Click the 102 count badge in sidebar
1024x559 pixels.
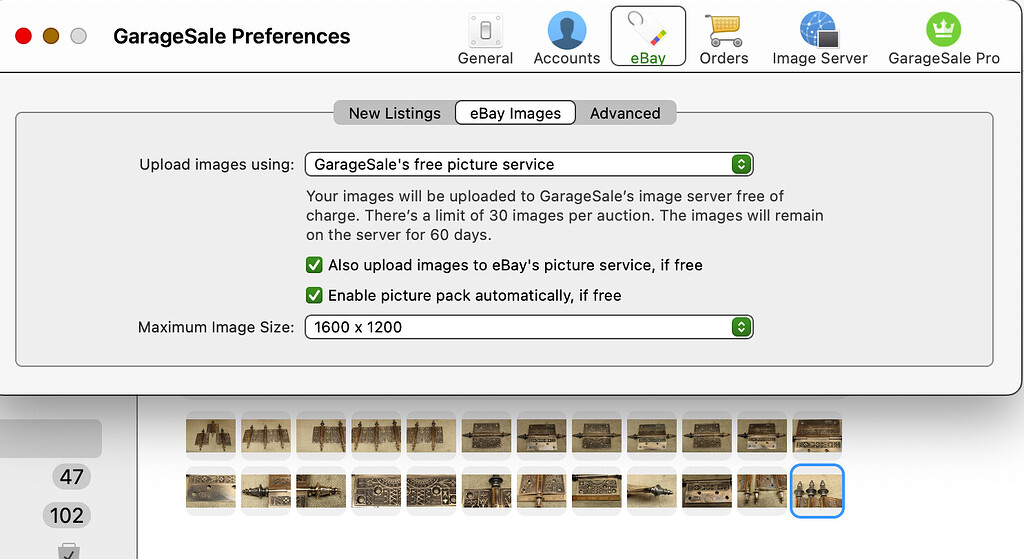[67, 516]
